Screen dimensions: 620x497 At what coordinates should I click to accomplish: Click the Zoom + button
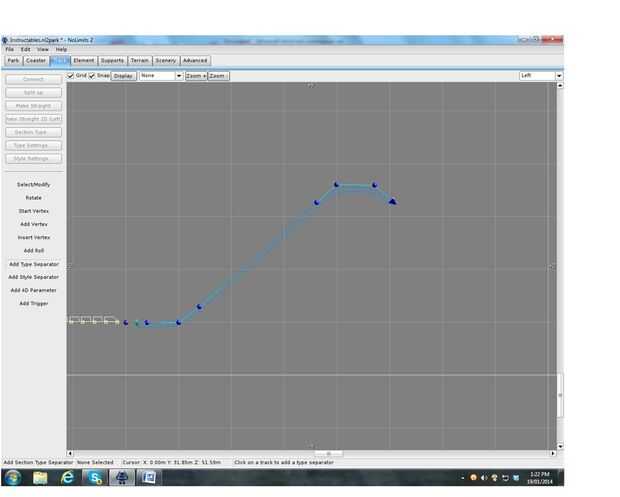pyautogui.click(x=196, y=76)
